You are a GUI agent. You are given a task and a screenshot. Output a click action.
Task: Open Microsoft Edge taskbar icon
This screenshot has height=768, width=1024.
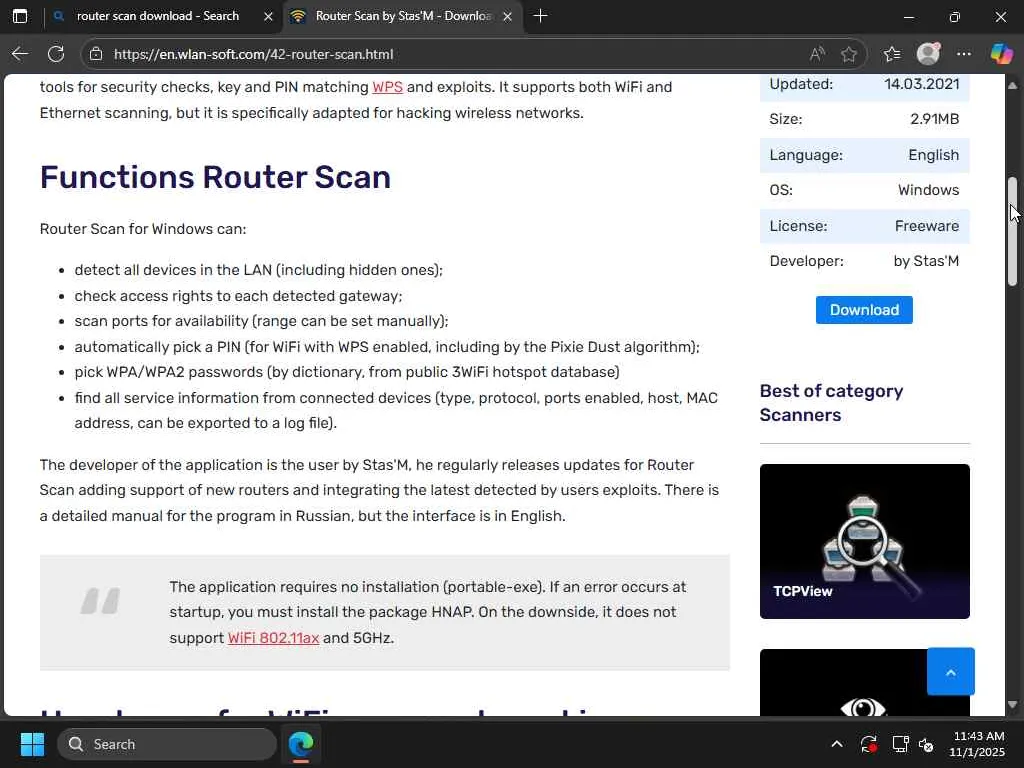[x=301, y=744]
